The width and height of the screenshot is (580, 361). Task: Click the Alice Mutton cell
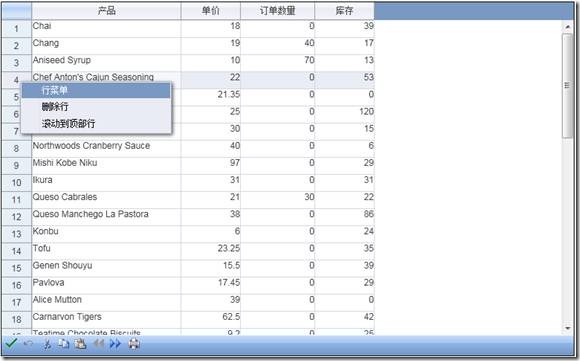point(107,302)
